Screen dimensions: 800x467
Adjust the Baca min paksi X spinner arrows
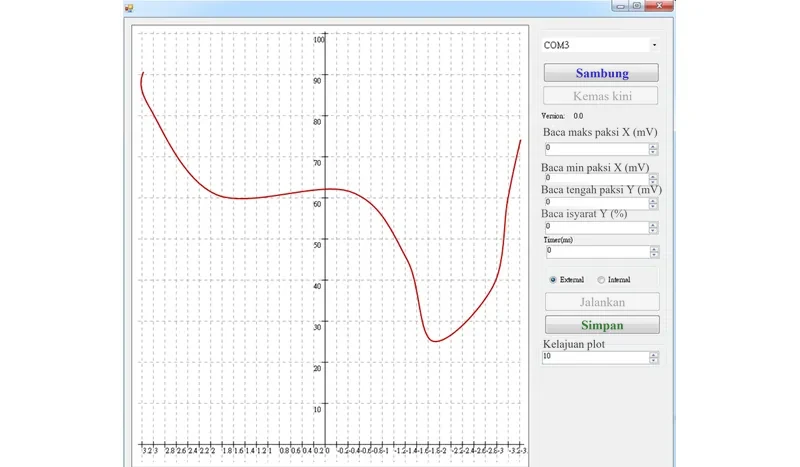(653, 178)
